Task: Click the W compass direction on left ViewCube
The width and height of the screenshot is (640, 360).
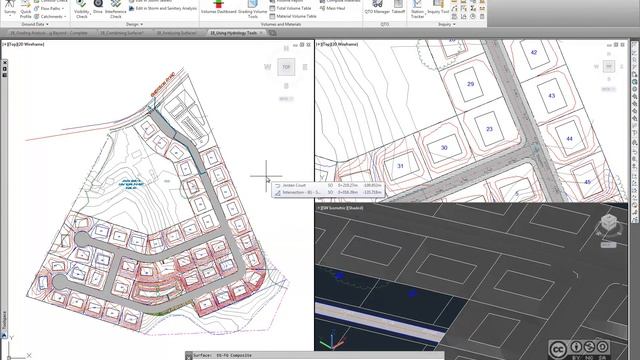Action: [268, 67]
